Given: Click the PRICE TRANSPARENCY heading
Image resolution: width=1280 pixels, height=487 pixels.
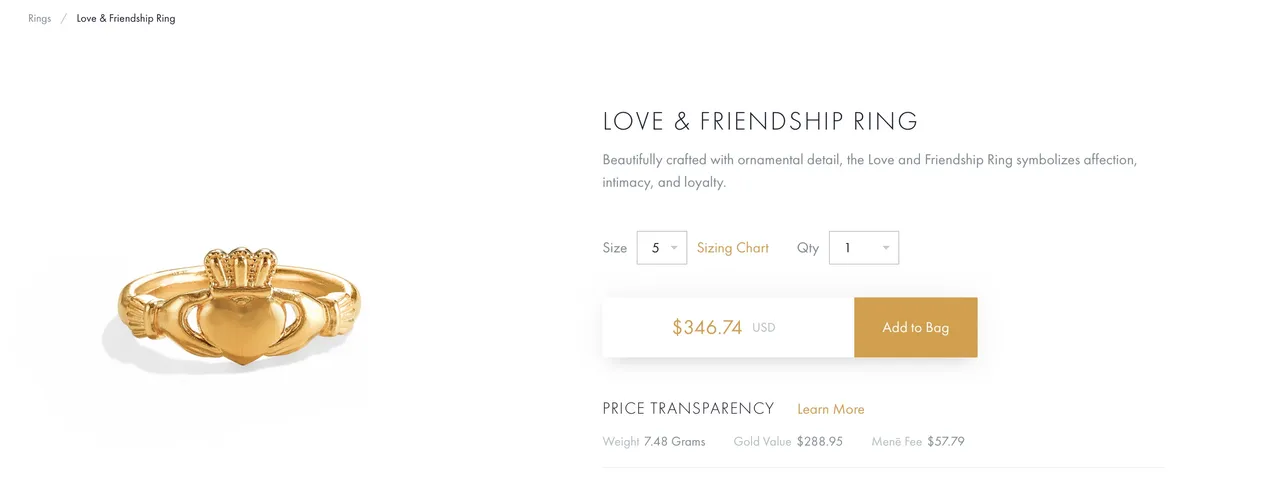Looking at the screenshot, I should point(689,408).
